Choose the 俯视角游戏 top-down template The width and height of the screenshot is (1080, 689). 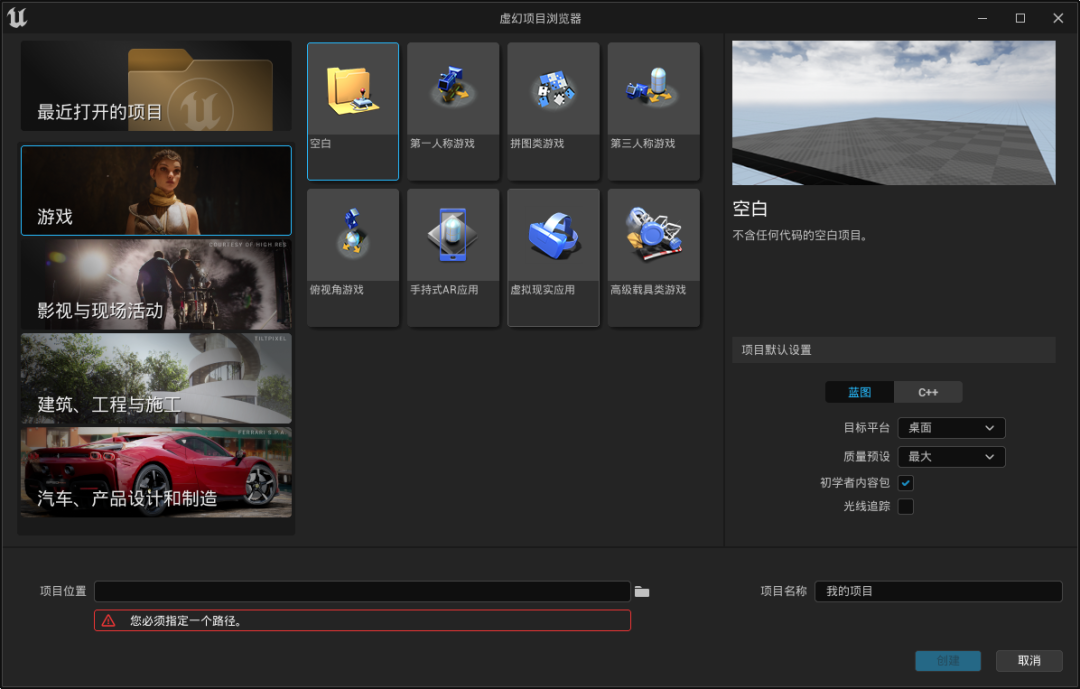[353, 258]
